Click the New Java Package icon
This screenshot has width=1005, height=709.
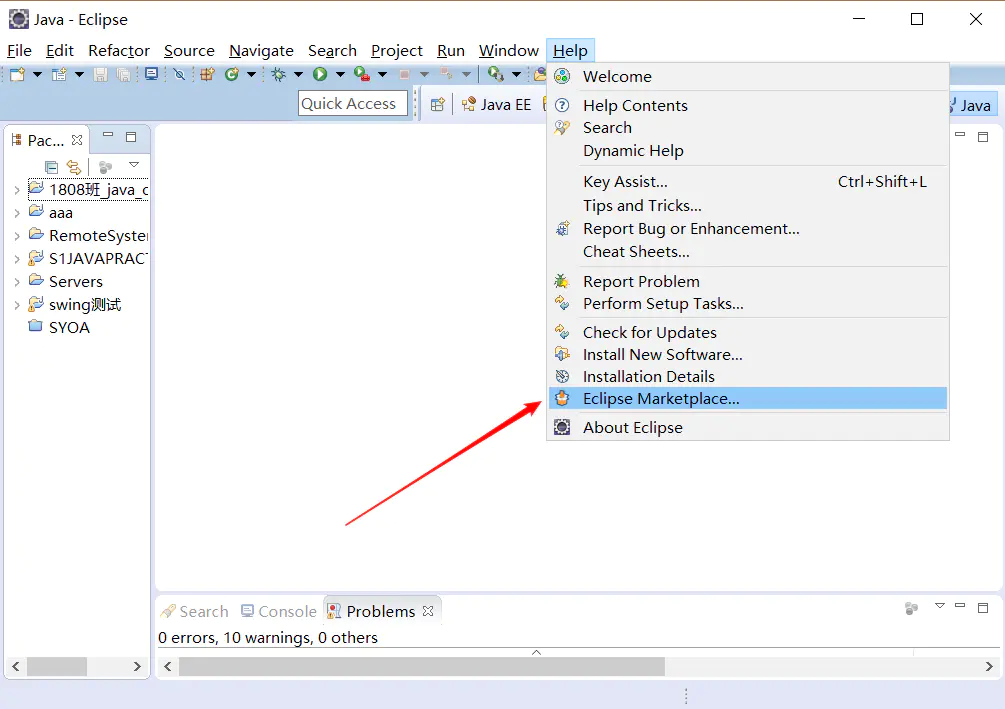point(207,74)
